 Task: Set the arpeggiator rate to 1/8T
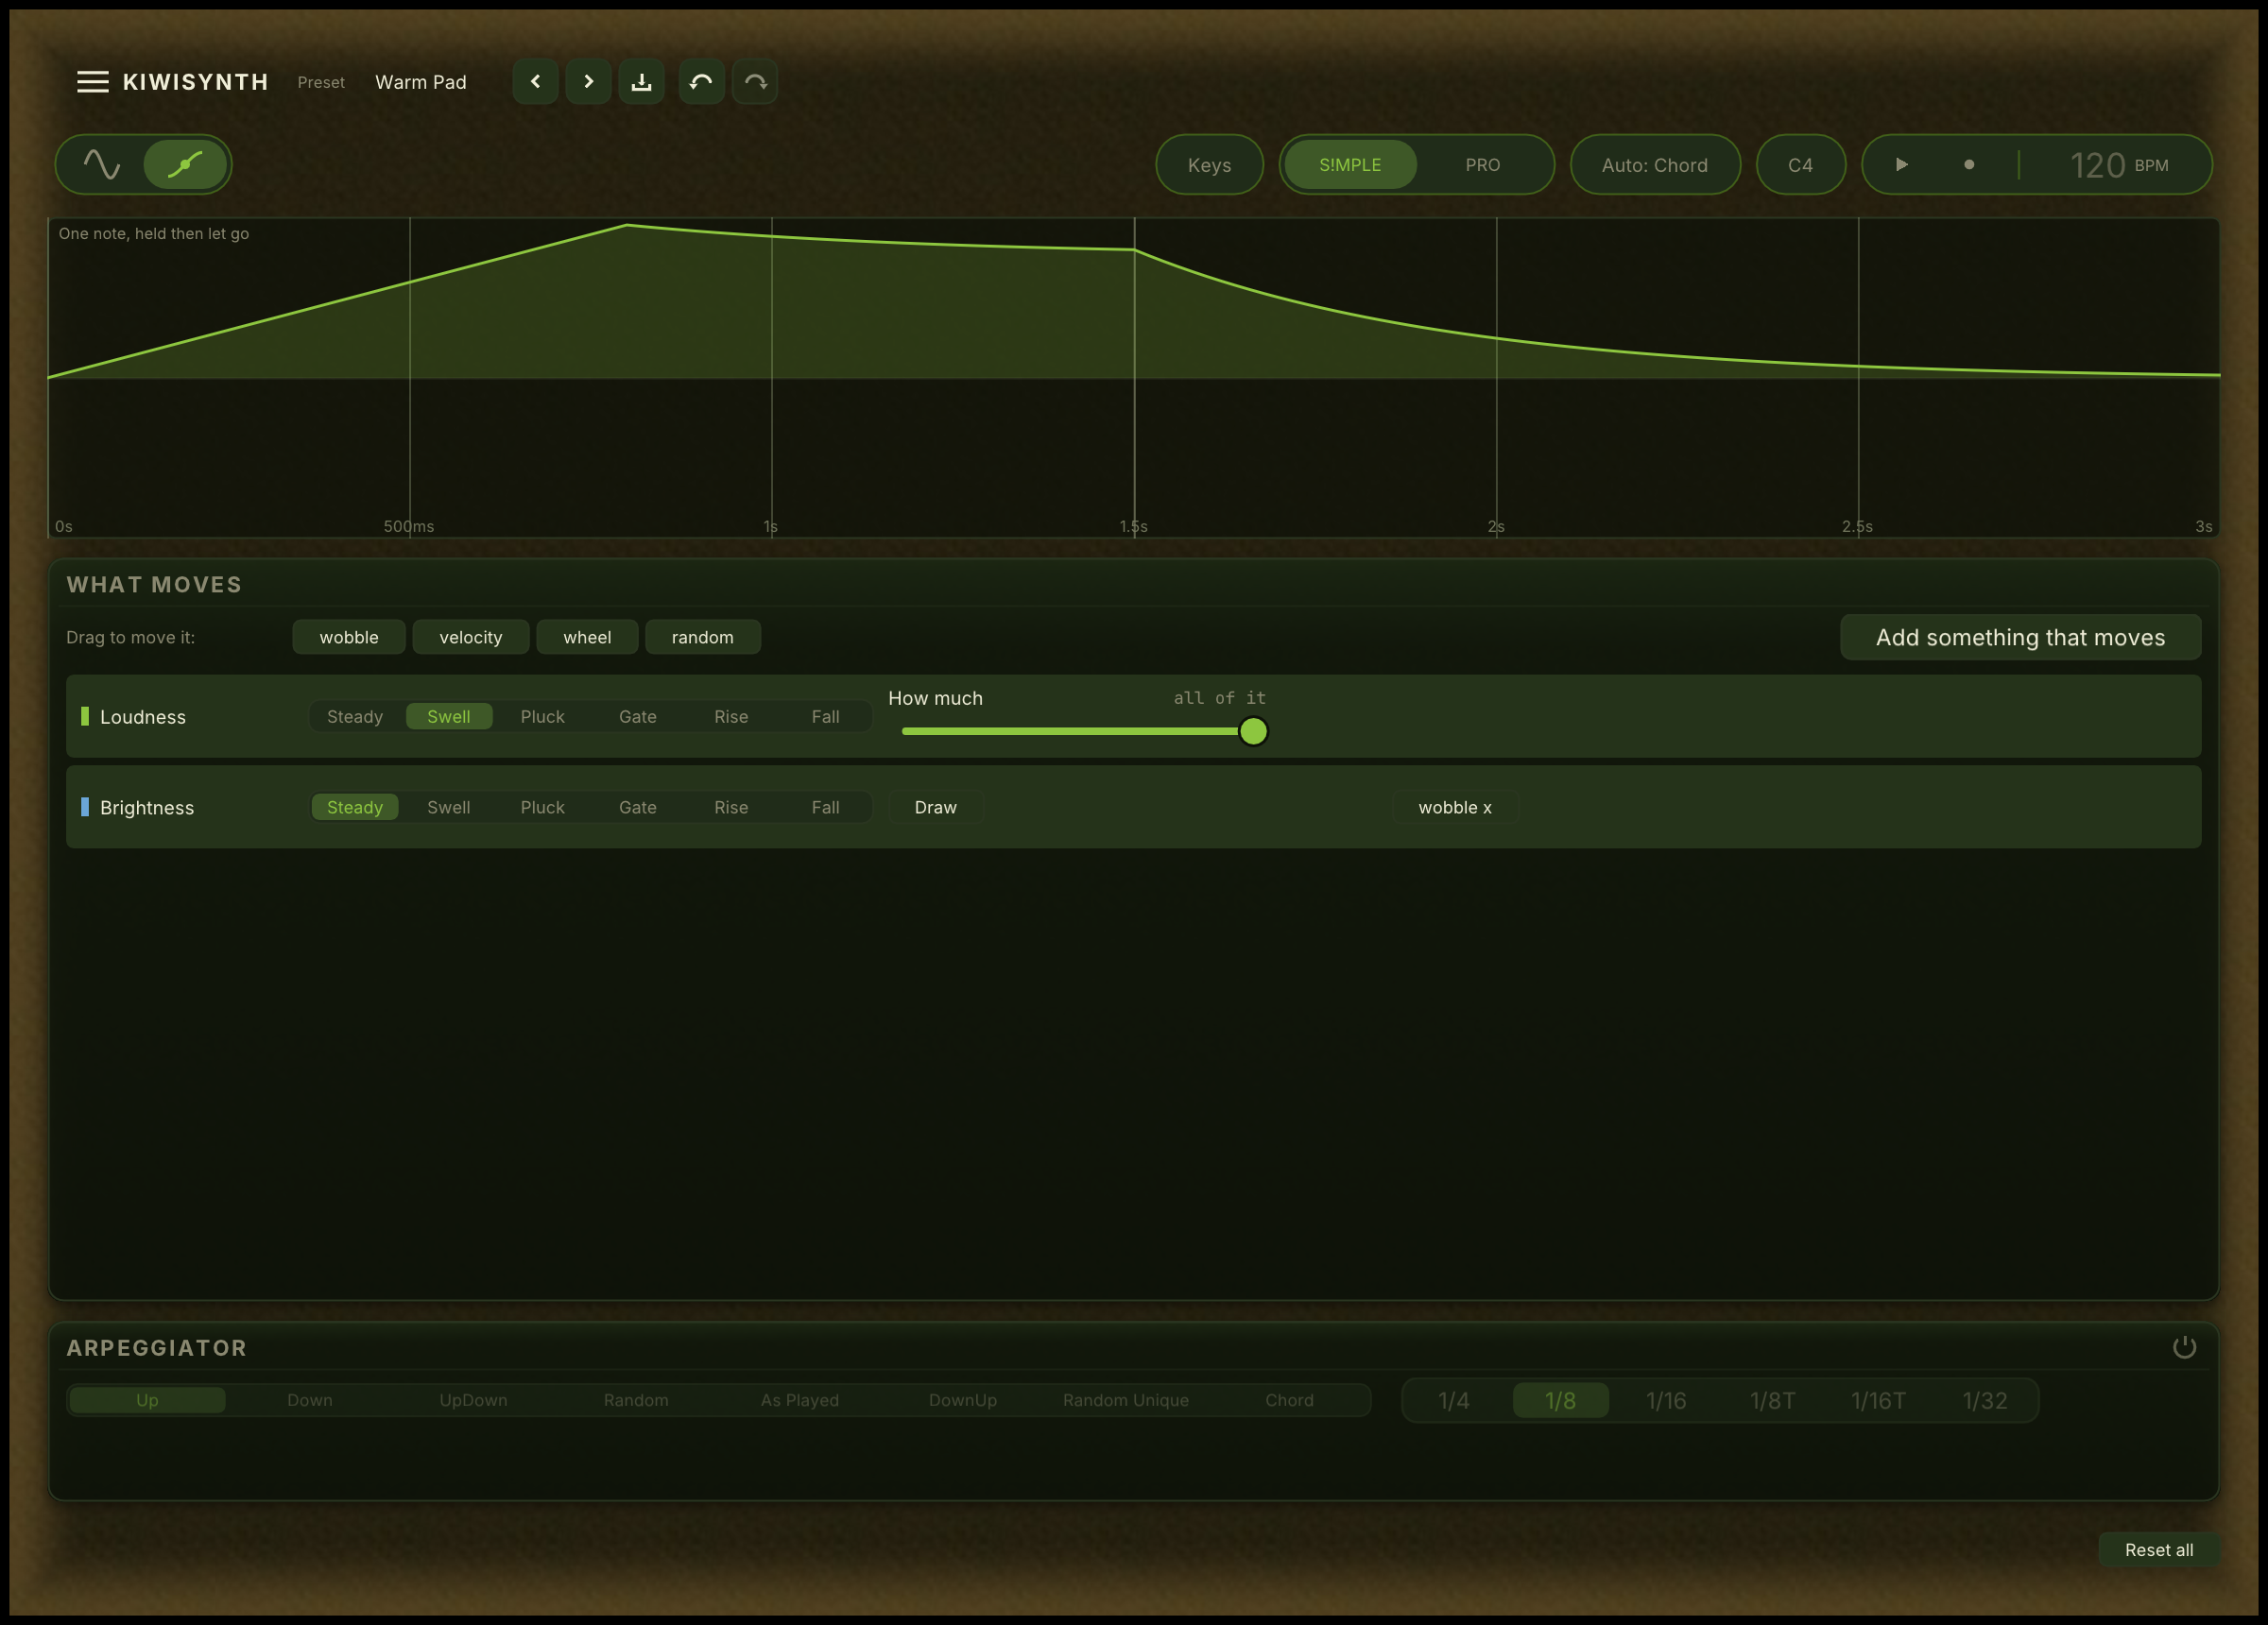pos(1772,1400)
